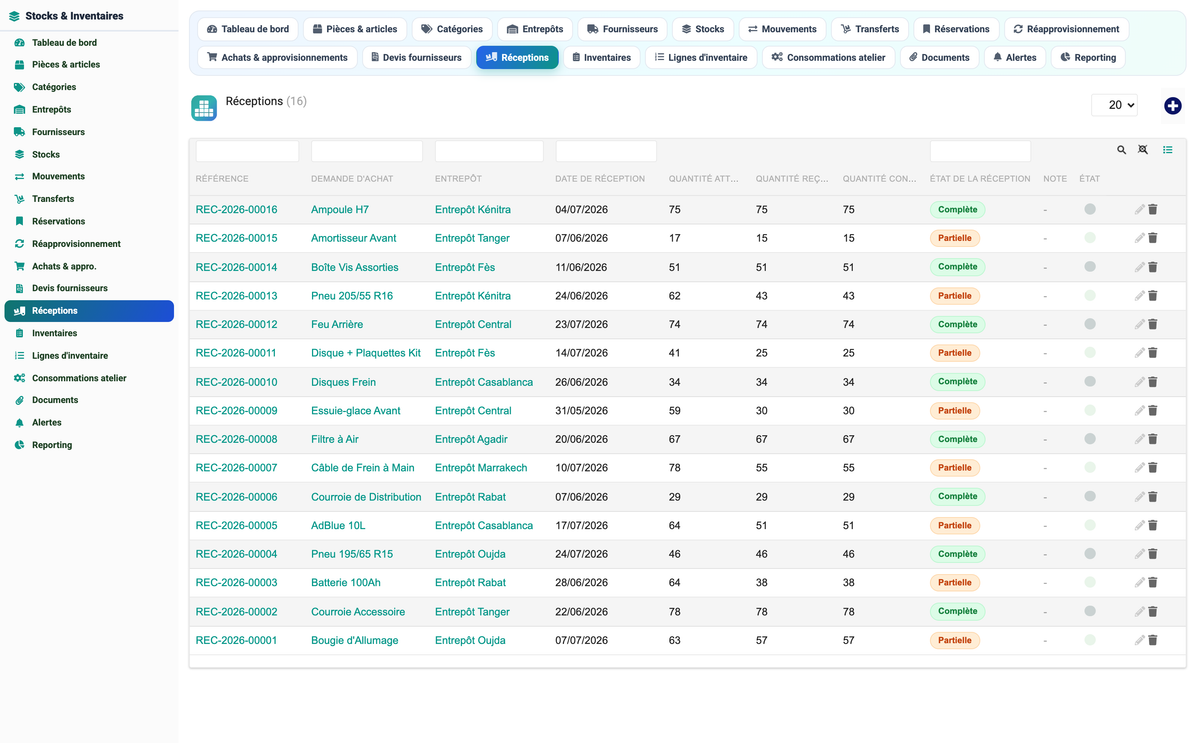The image size is (1200, 743).
Task: Edit reception REC-2026-00004 with pencil icon
Action: pos(1139,554)
